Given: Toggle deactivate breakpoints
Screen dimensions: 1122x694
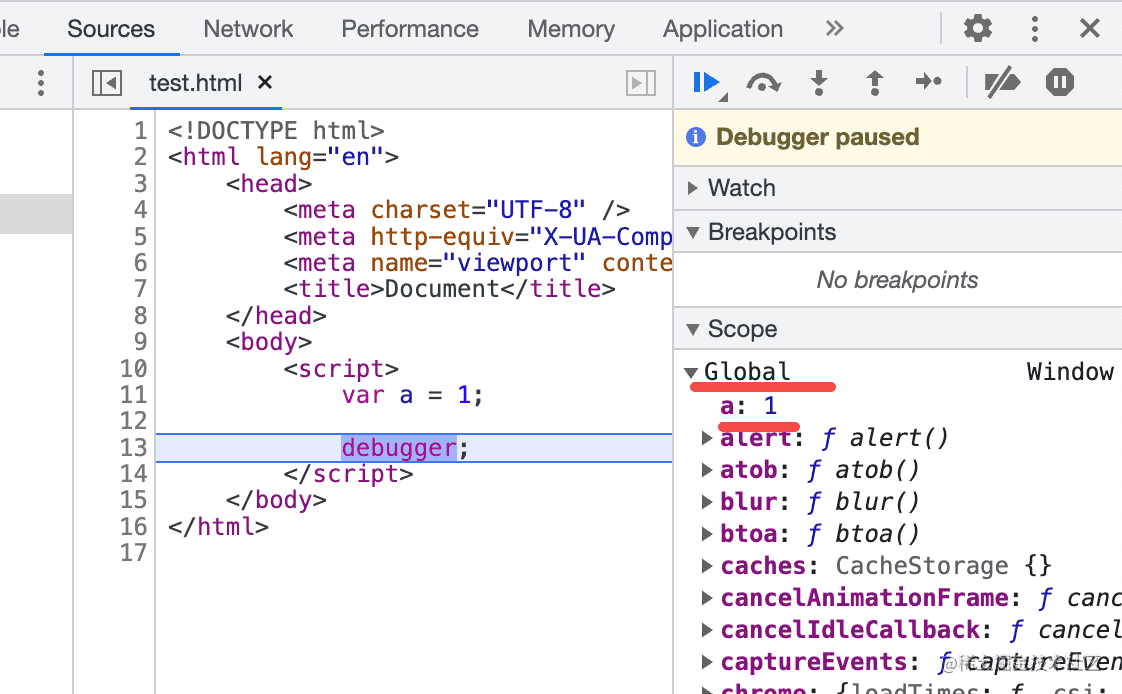Looking at the screenshot, I should pos(1001,83).
